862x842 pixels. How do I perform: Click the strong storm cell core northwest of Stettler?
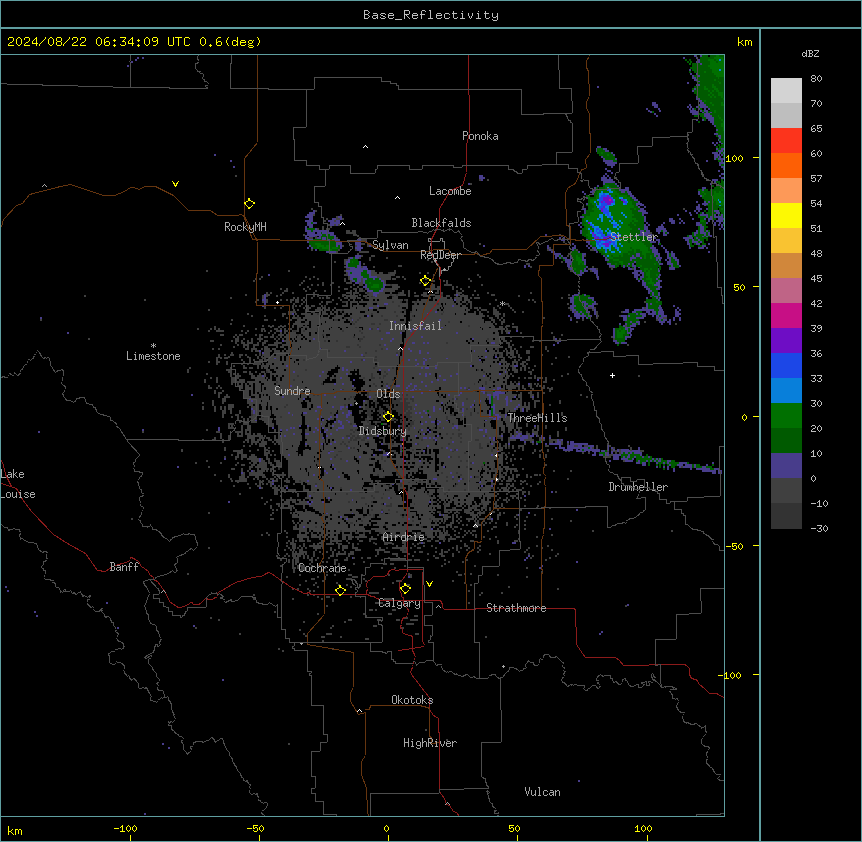(605, 201)
